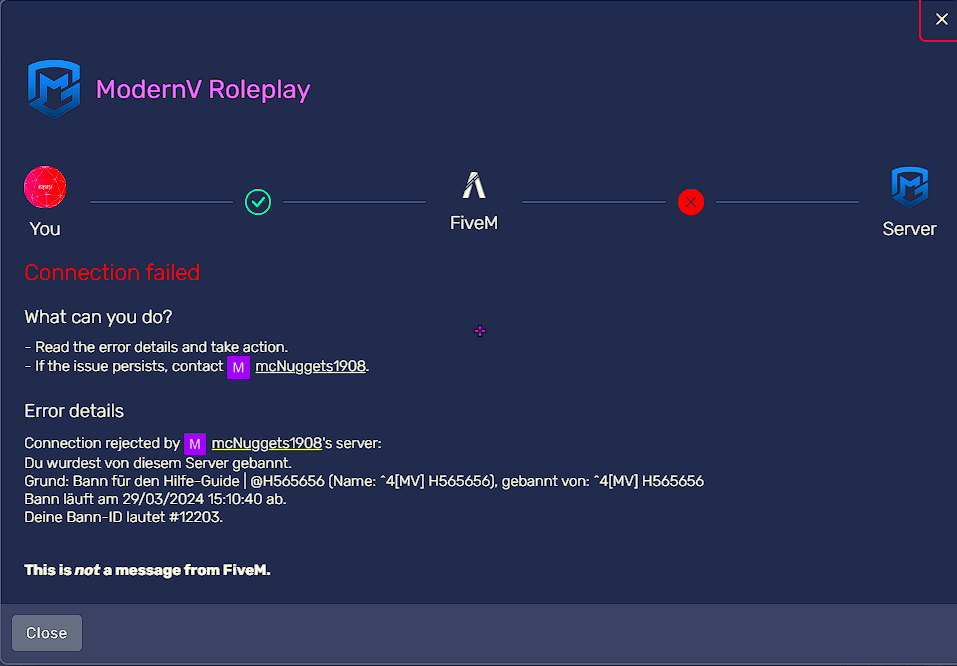Click the green checkmark status icon
Screen dimensions: 957x666
click(258, 202)
